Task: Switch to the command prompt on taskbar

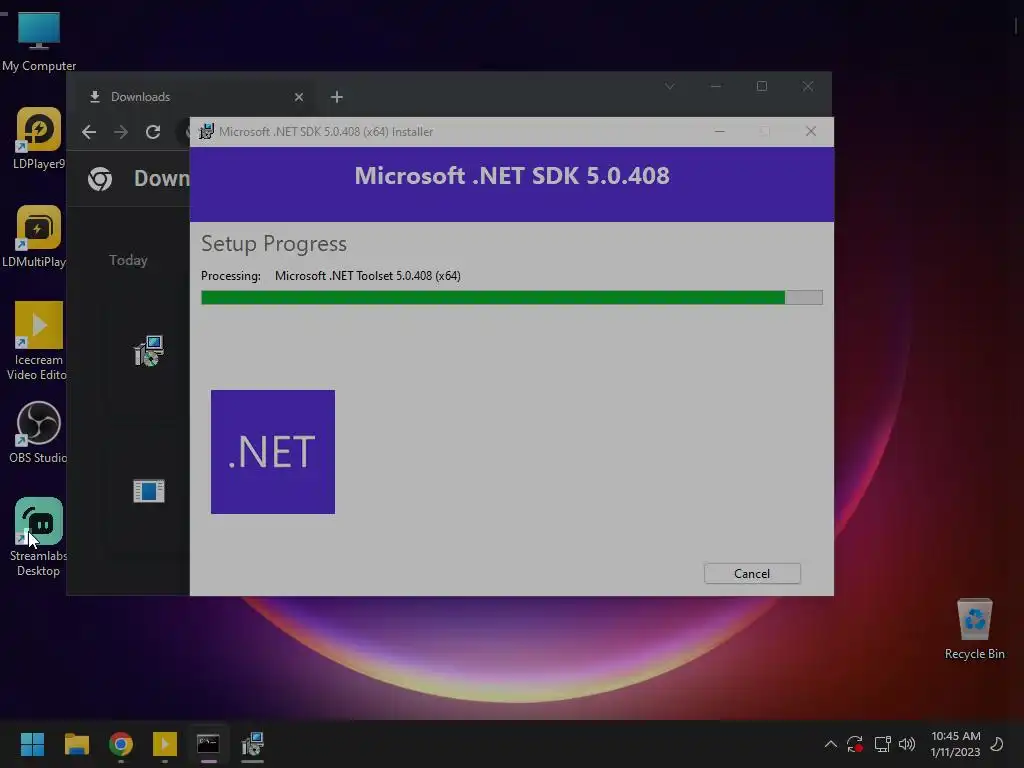Action: click(x=208, y=744)
